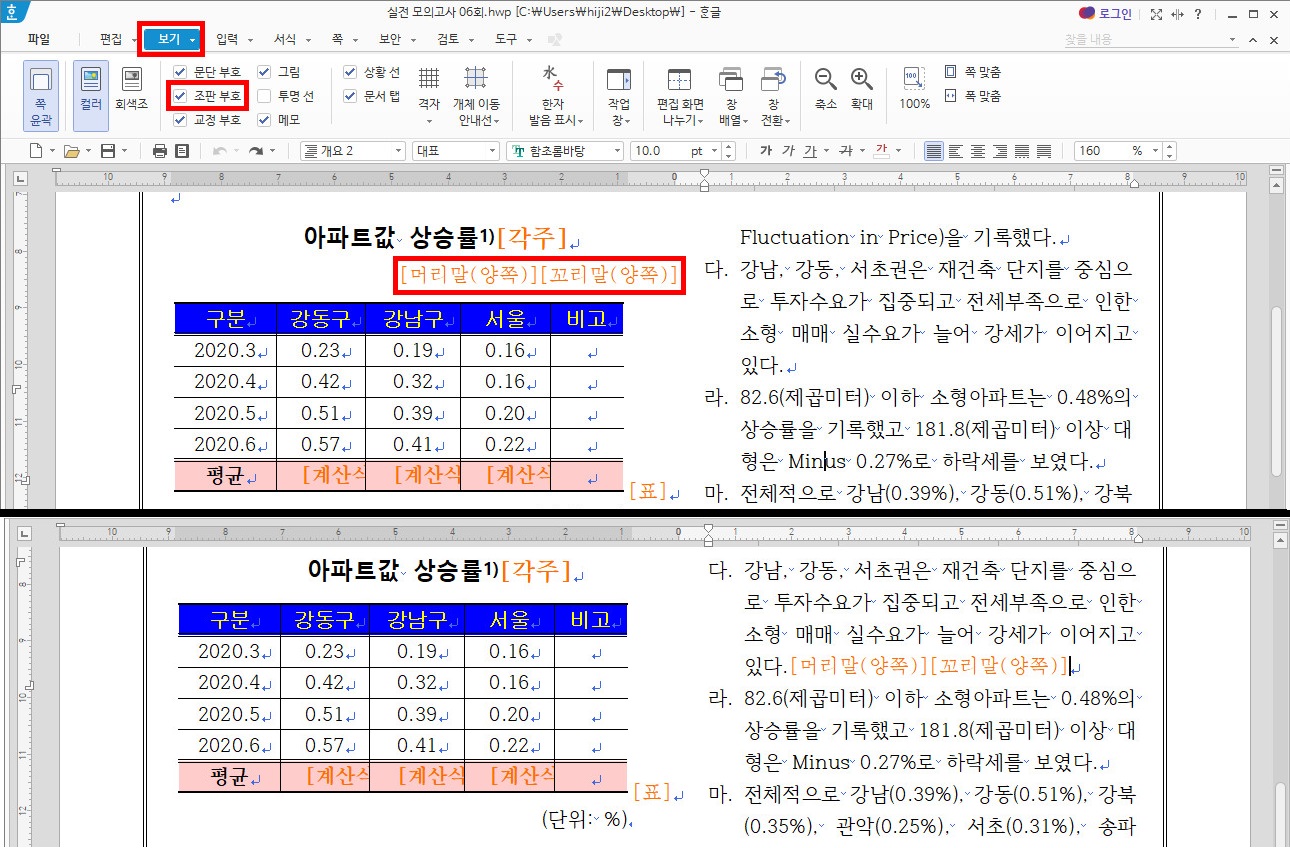Open the 도구 menu
Image resolution: width=1290 pixels, height=848 pixels.
point(506,39)
